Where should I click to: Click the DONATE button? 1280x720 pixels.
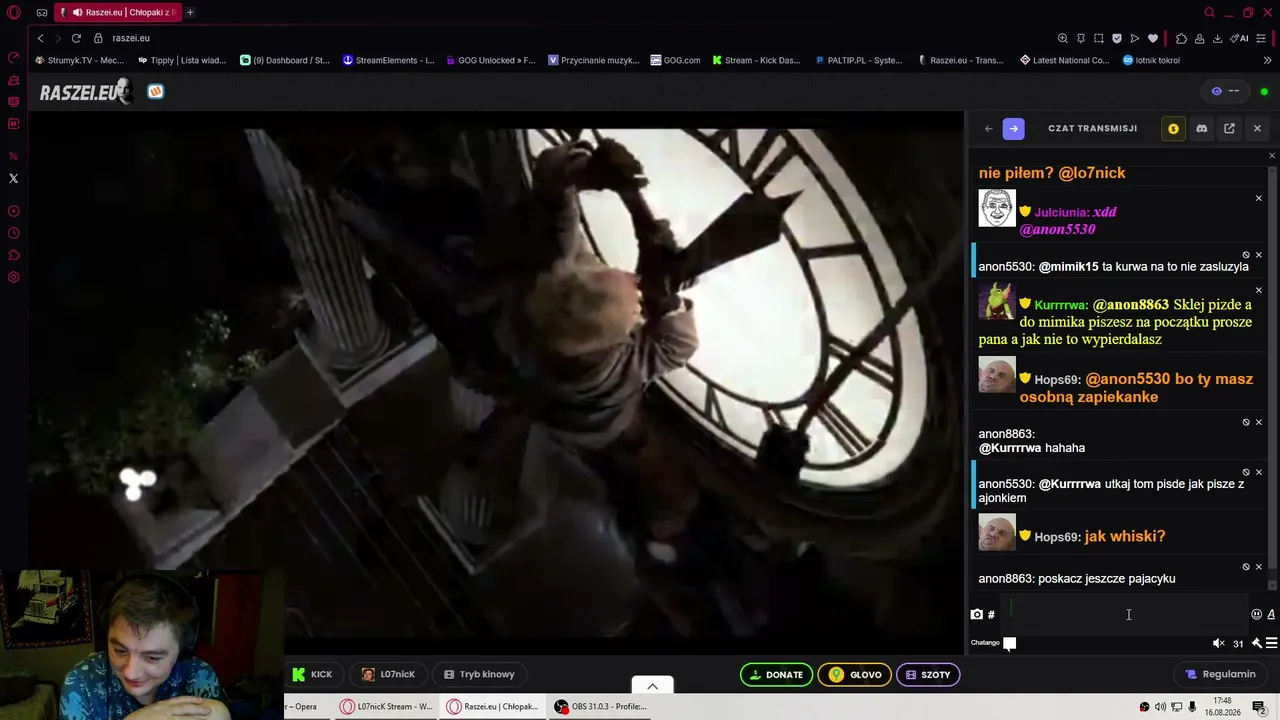(776, 675)
